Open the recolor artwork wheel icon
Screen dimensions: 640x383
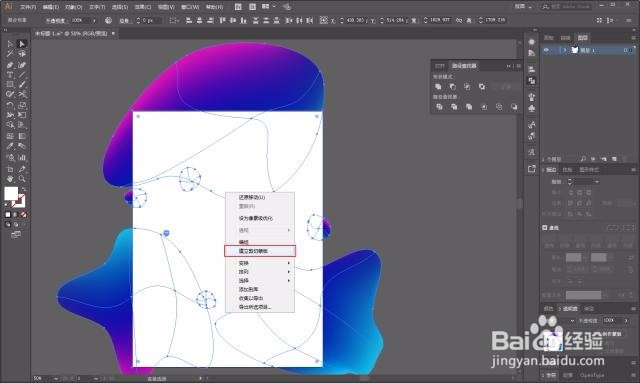pyautogui.click(x=108, y=20)
